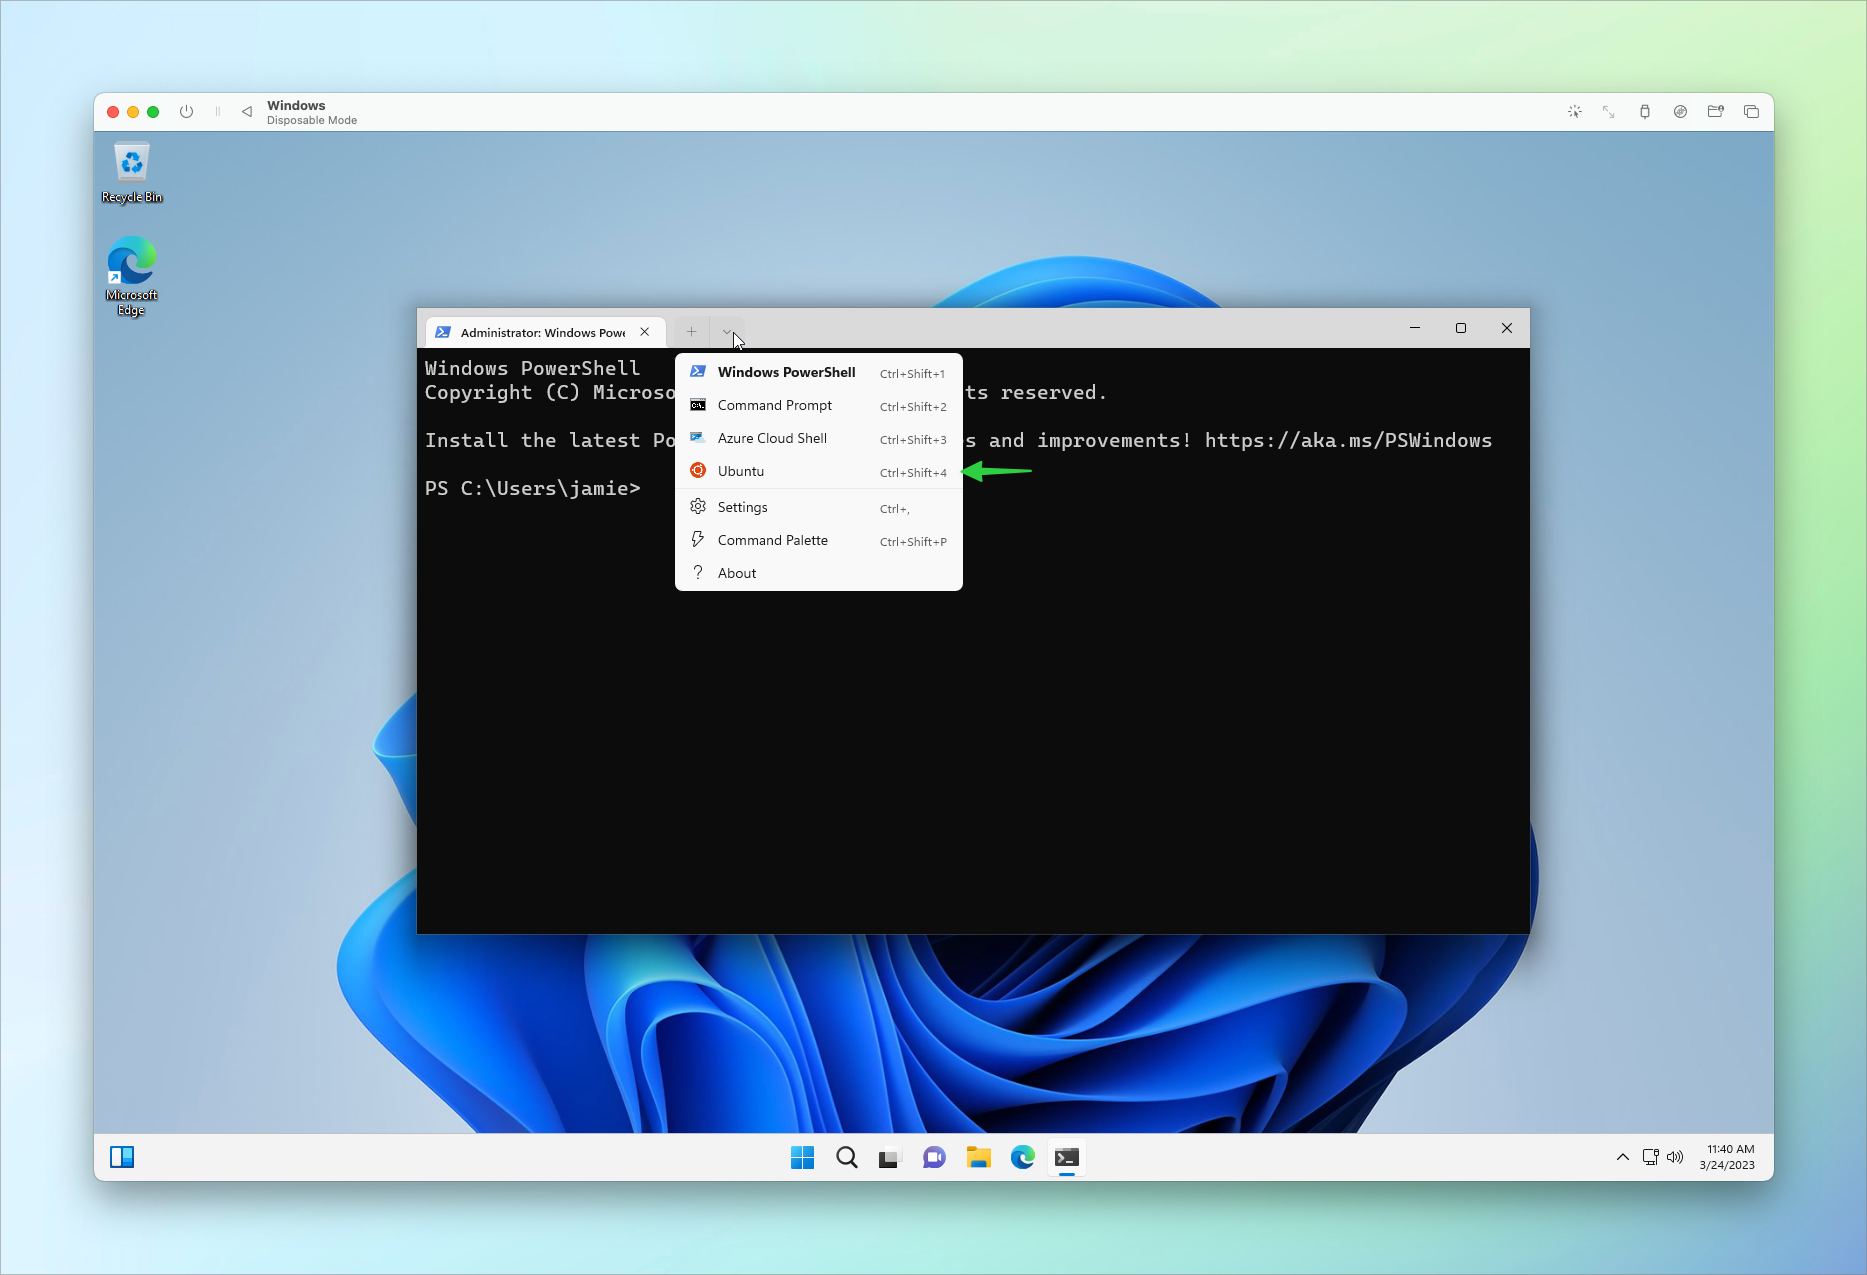Click the Parallels USB devices toolbar icon
Viewport: 1867px width, 1275px height.
click(1645, 111)
